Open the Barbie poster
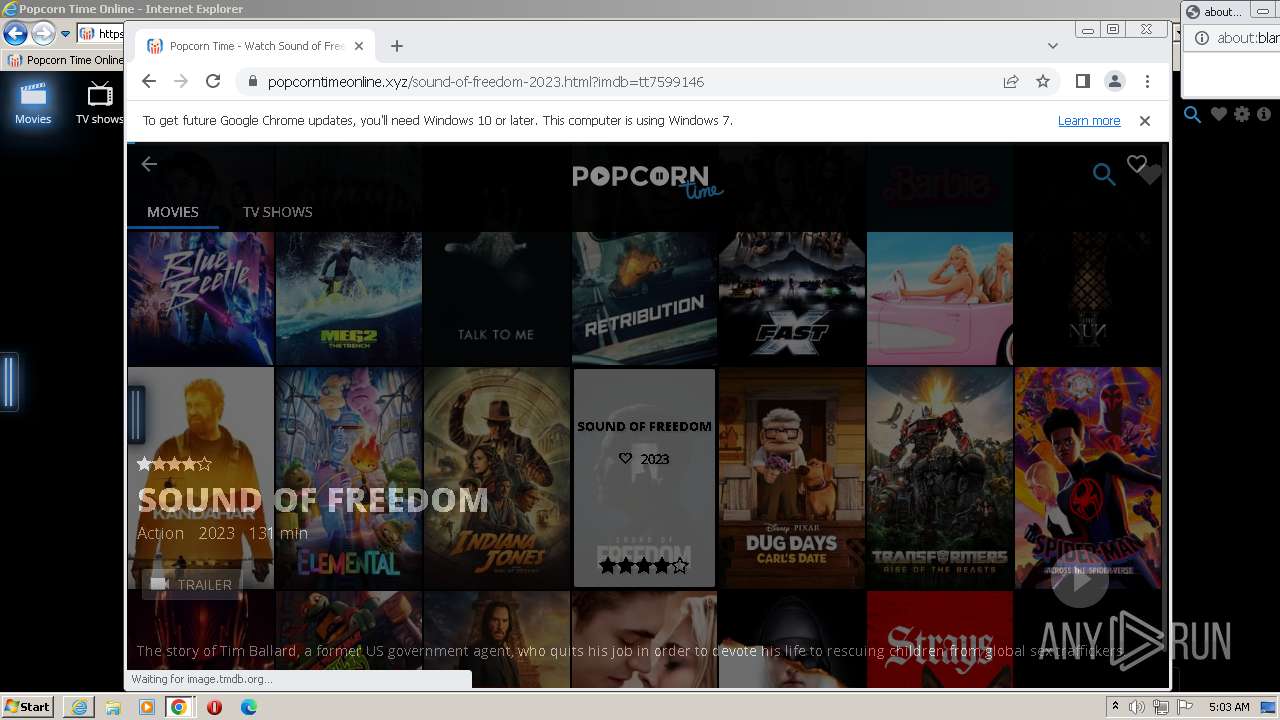The width and height of the screenshot is (1280, 720). [940, 298]
